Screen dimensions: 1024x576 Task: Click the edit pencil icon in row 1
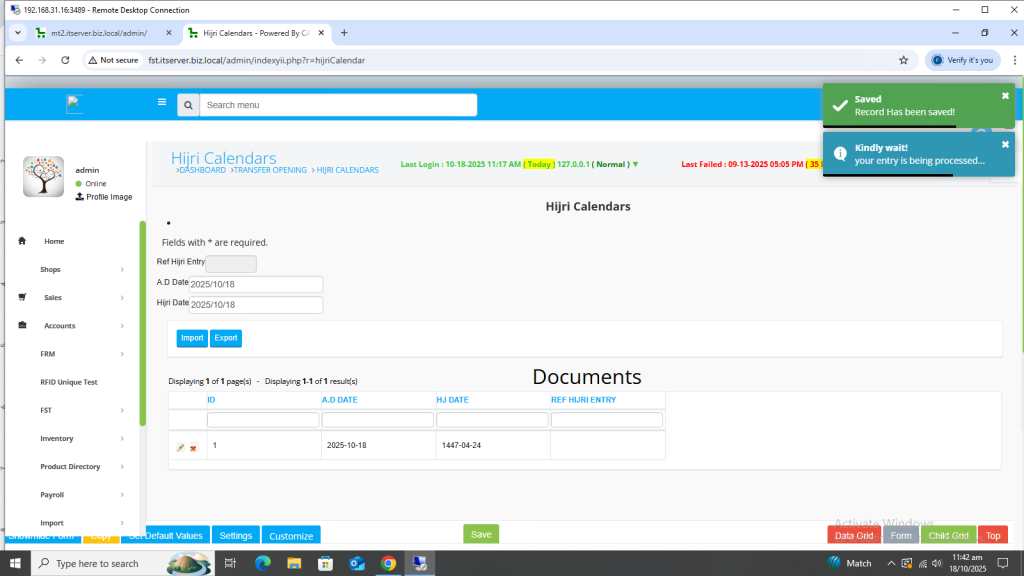pyautogui.click(x=181, y=447)
